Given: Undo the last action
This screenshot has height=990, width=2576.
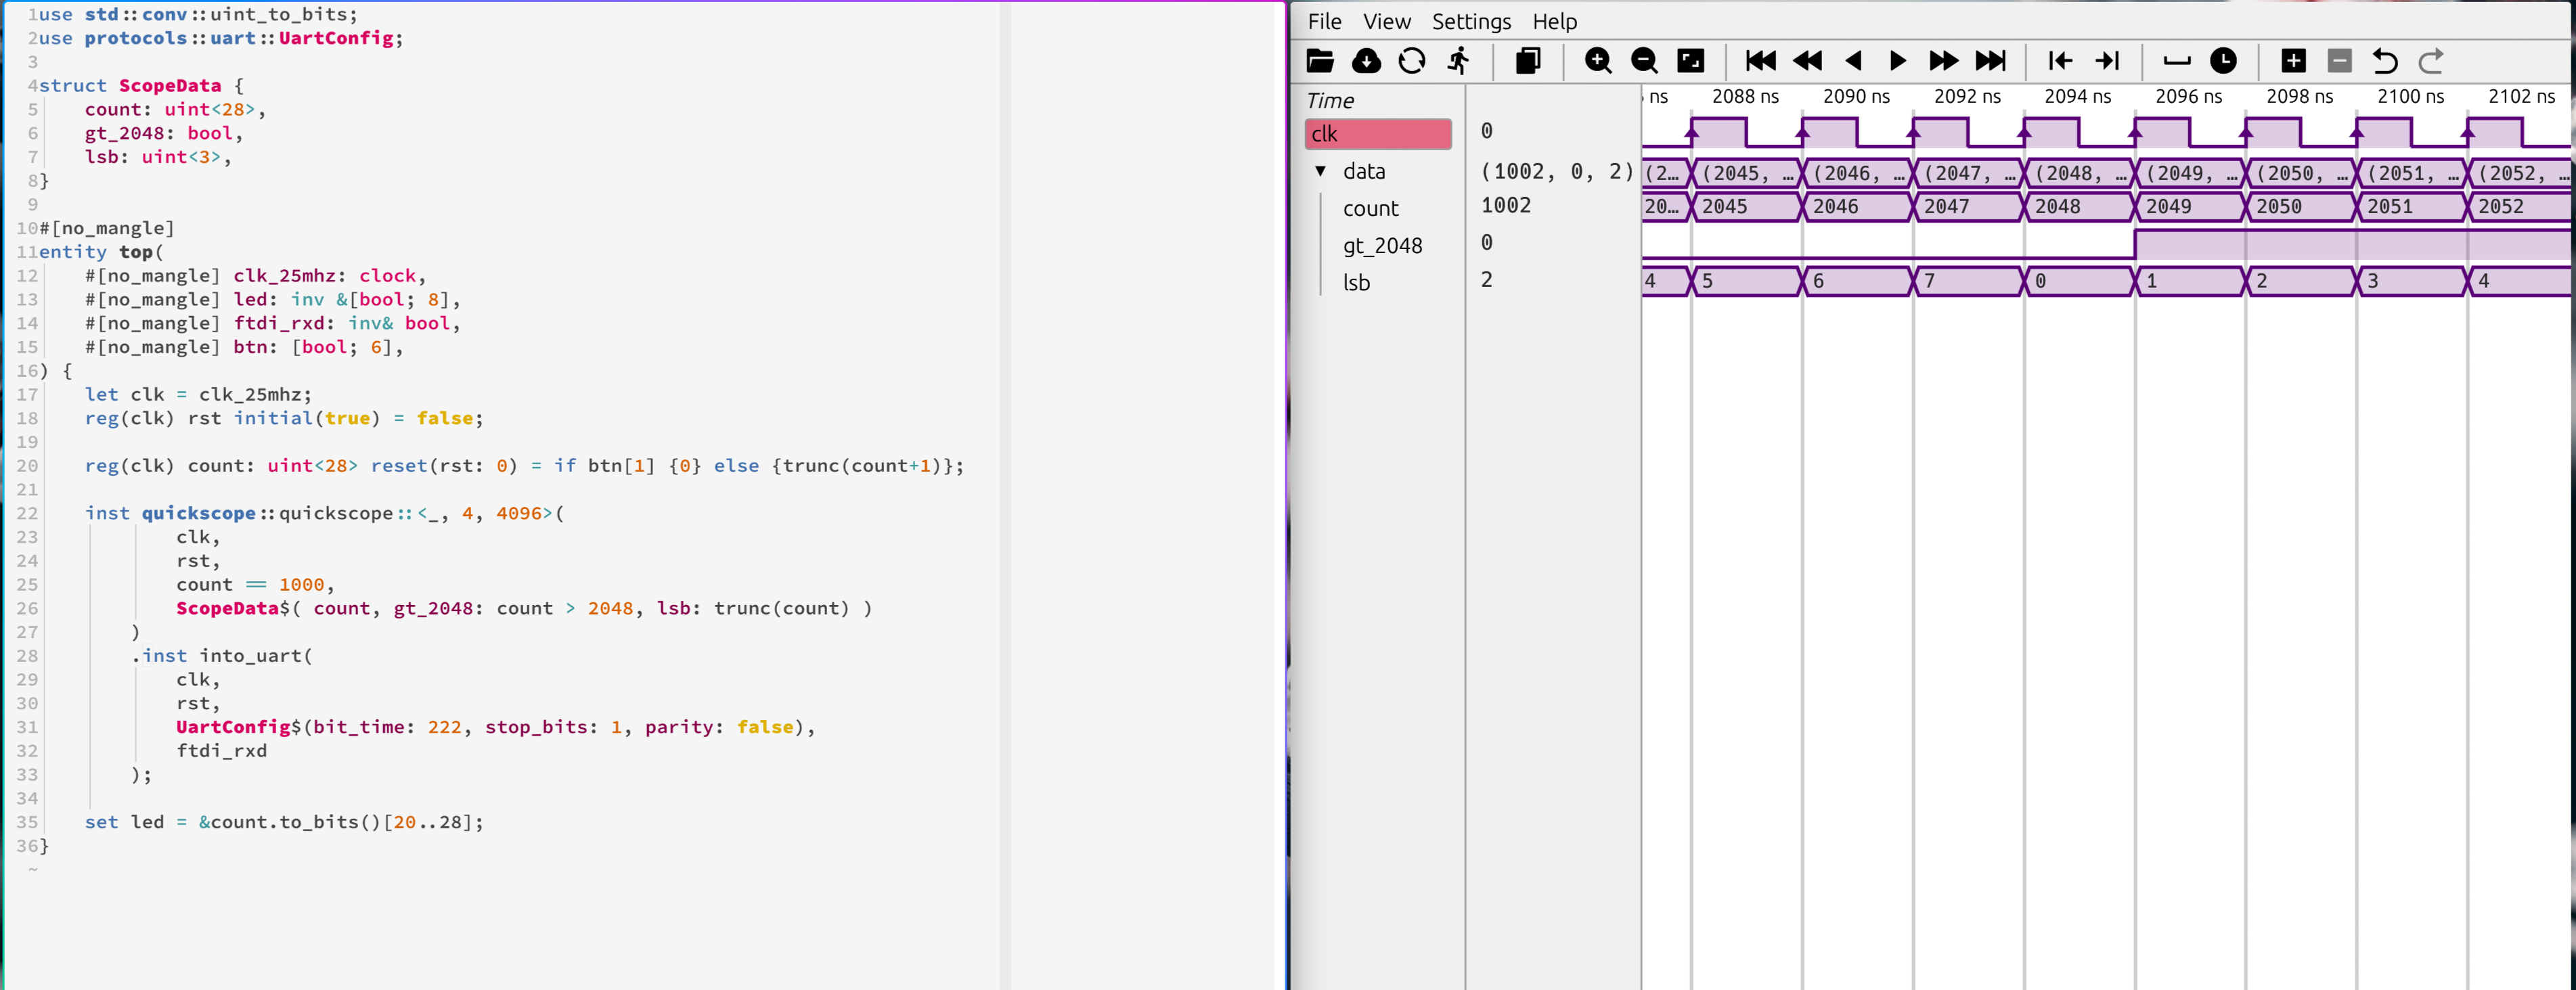Looking at the screenshot, I should tap(2385, 61).
